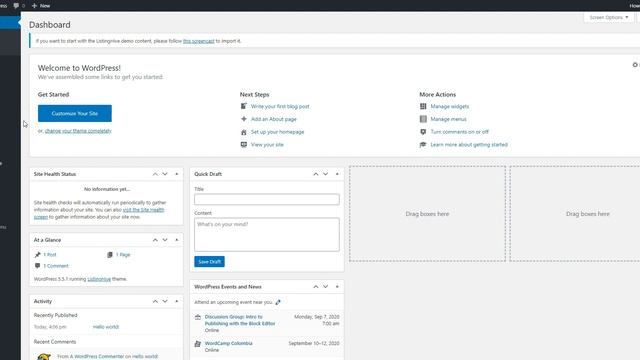This screenshot has height=360, width=640.
Task: Click the Save Draft button
Action: coord(209,262)
